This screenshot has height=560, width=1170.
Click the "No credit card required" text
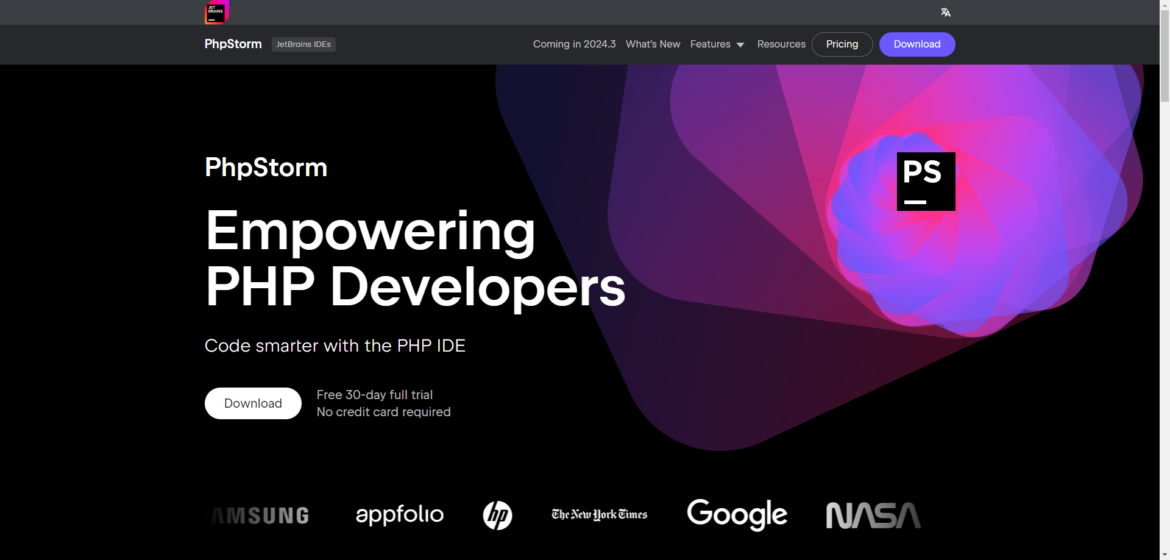pos(384,412)
